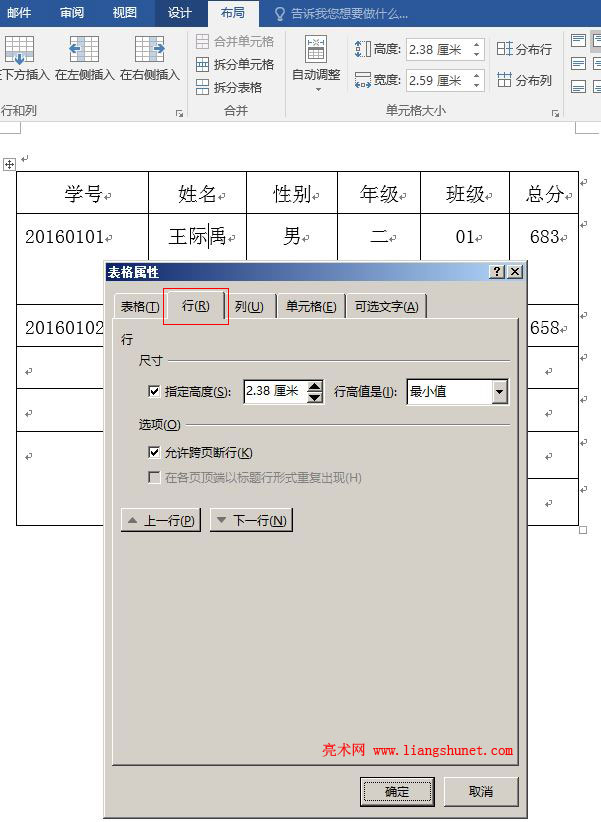
Task: Click Split Cells (拆分单元格) button
Action: tap(235, 64)
